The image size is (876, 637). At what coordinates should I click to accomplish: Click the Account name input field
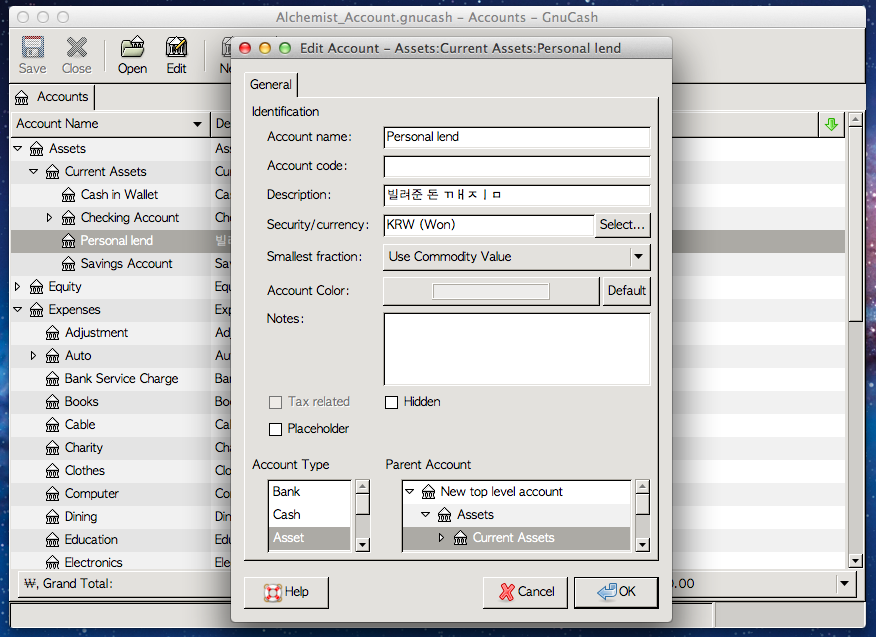pyautogui.click(x=517, y=137)
